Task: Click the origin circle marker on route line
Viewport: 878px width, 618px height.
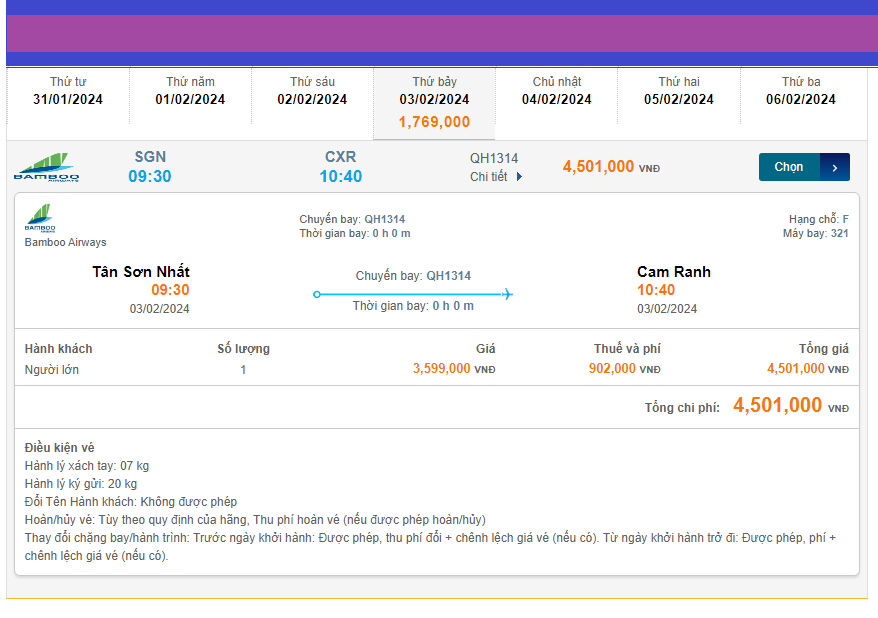Action: pos(317,294)
